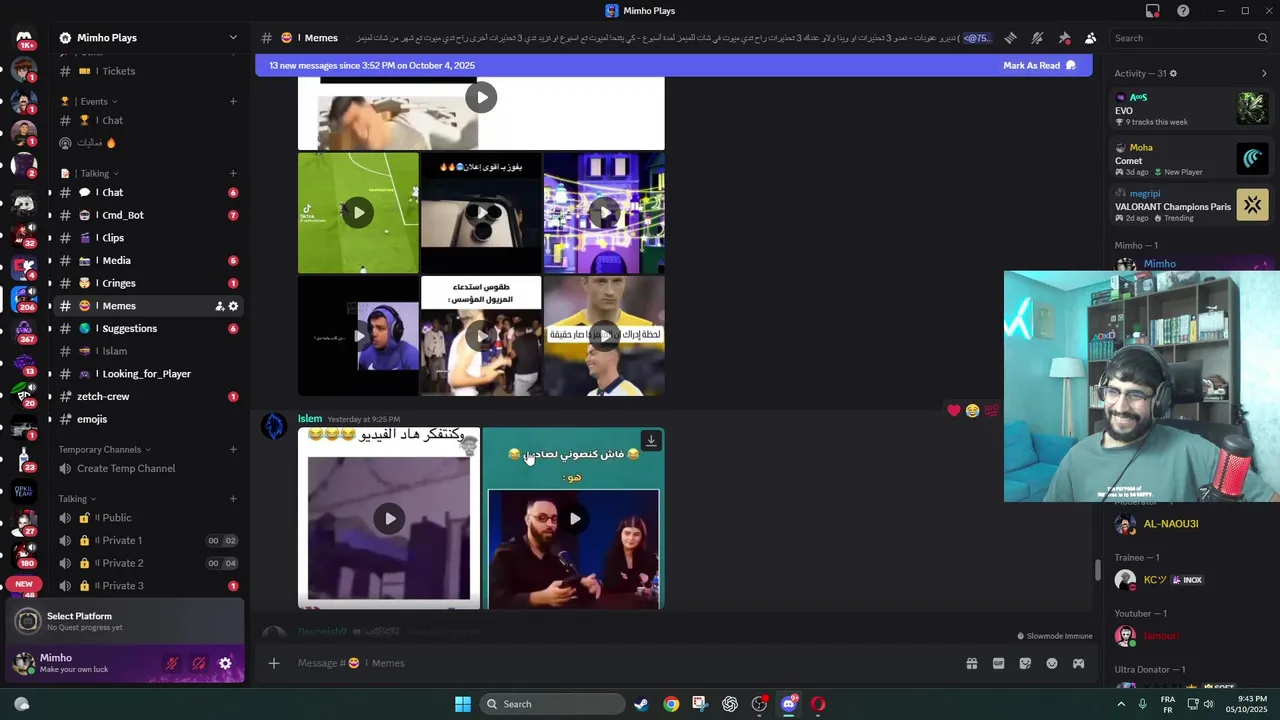Toggle the member list icon
Viewport: 1280px width, 720px height.
click(1090, 38)
